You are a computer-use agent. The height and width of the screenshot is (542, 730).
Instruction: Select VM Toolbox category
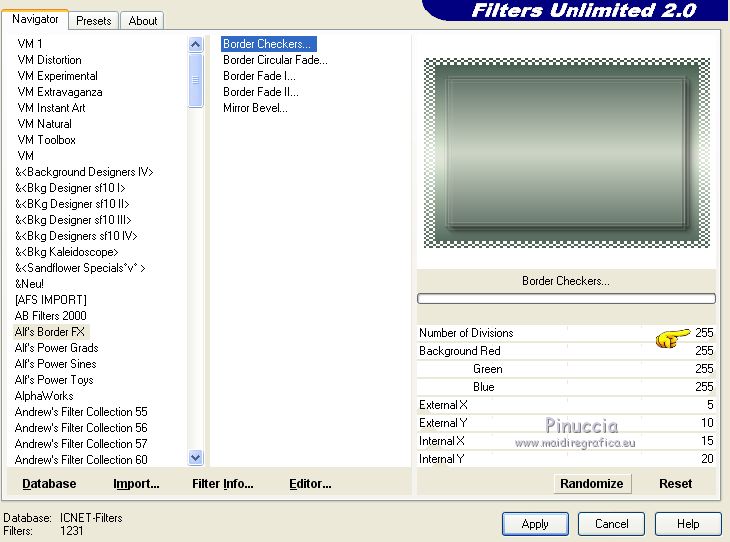46,140
